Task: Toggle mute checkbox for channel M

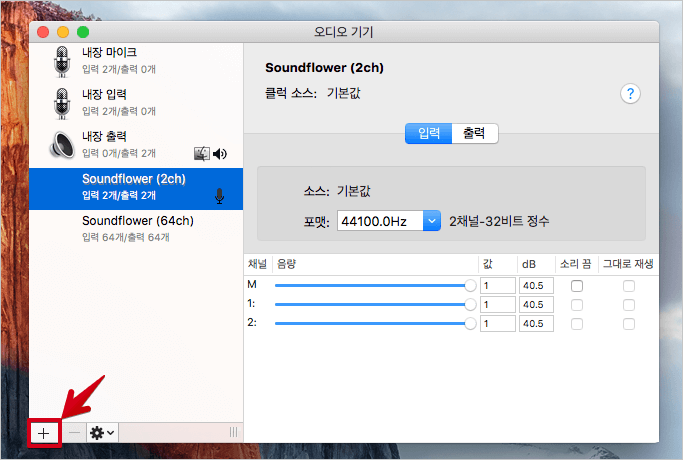Action: coord(576,286)
